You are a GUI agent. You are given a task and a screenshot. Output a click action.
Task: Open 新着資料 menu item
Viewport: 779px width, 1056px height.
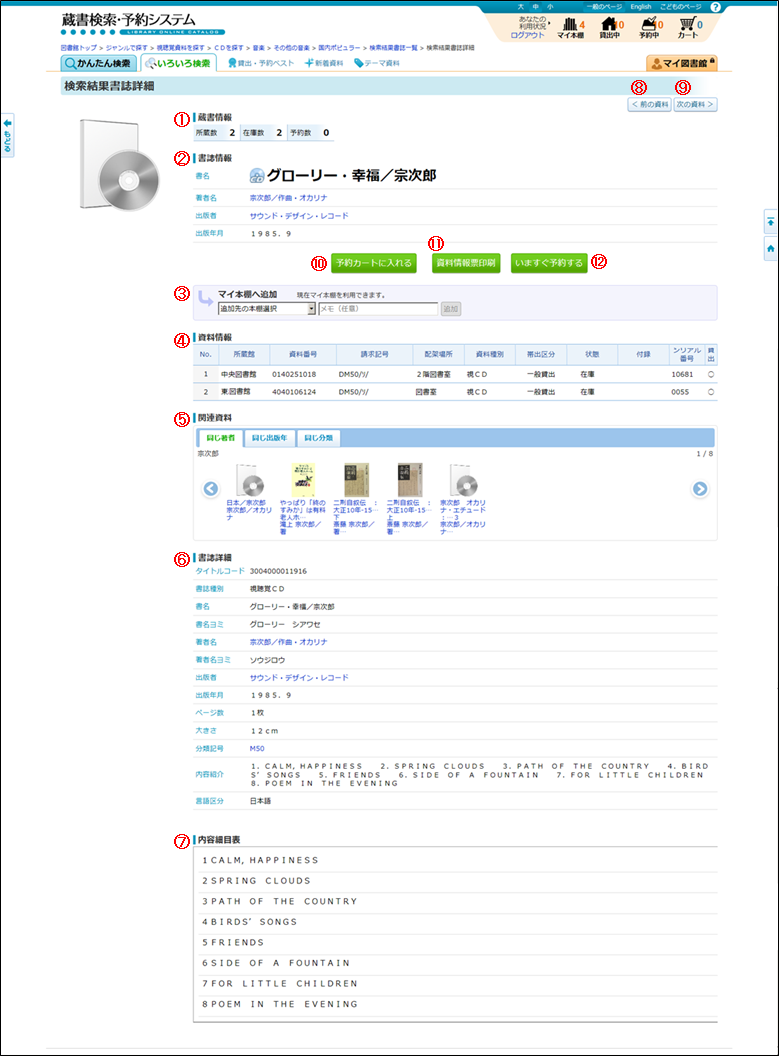point(324,63)
